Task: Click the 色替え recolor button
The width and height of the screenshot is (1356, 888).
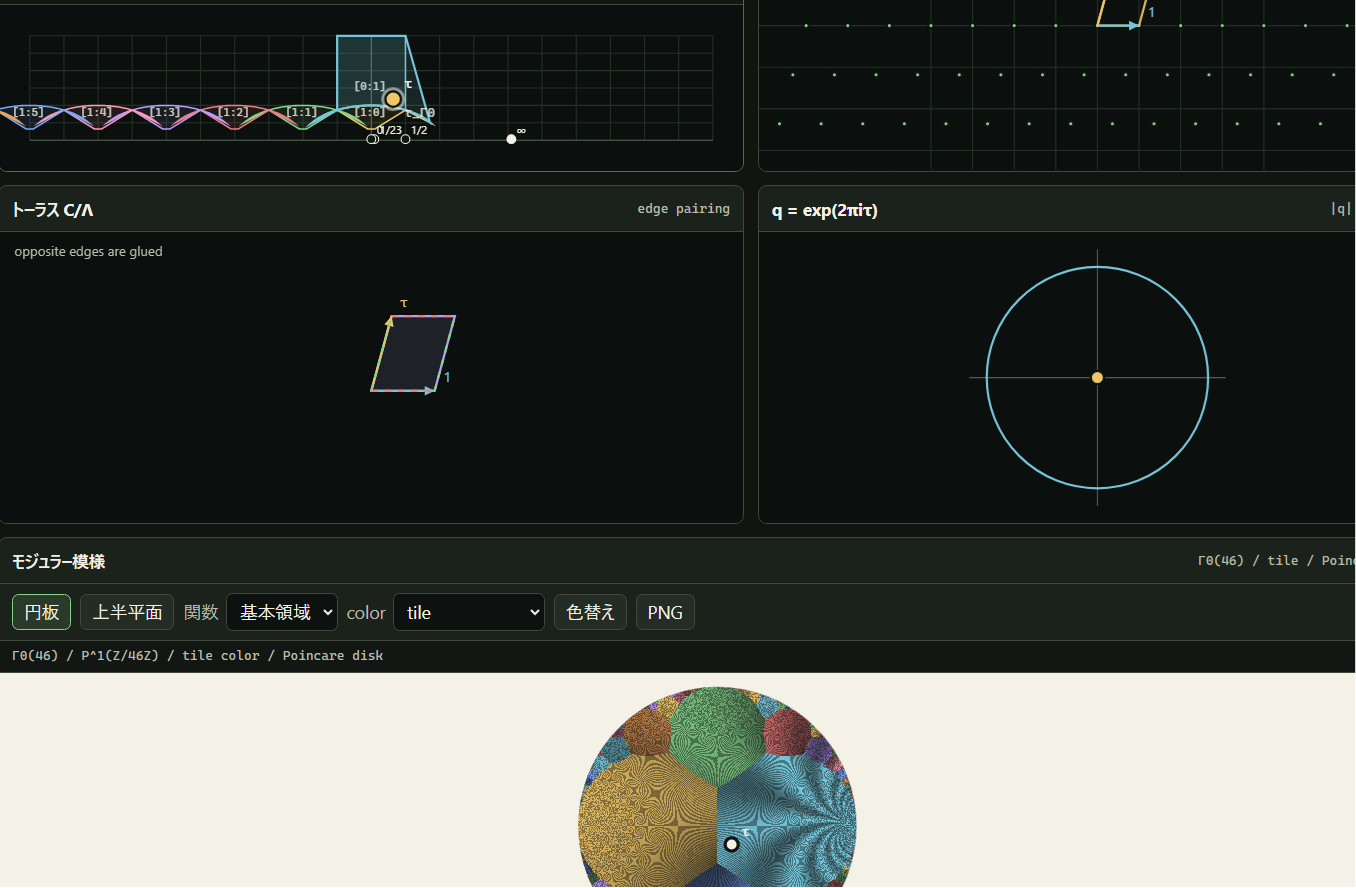Action: [x=591, y=612]
